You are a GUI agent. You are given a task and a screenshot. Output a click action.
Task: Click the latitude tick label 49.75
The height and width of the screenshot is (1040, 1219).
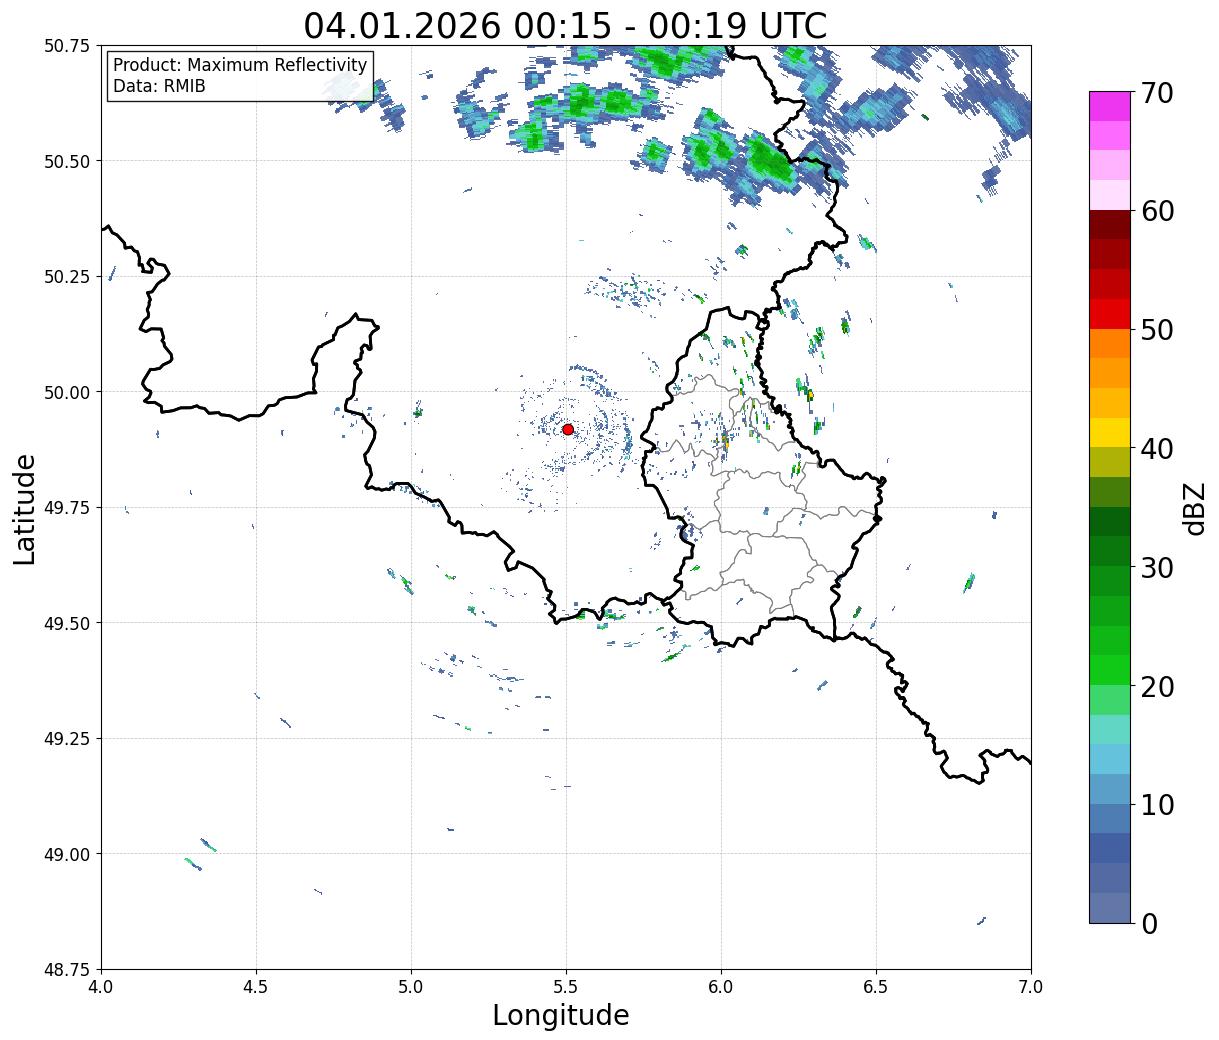point(67,508)
